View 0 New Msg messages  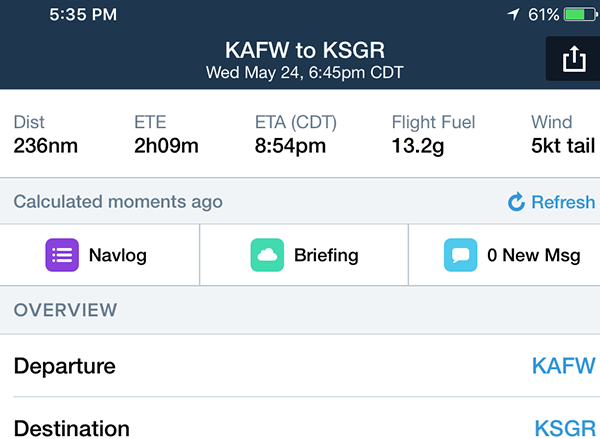pos(504,255)
